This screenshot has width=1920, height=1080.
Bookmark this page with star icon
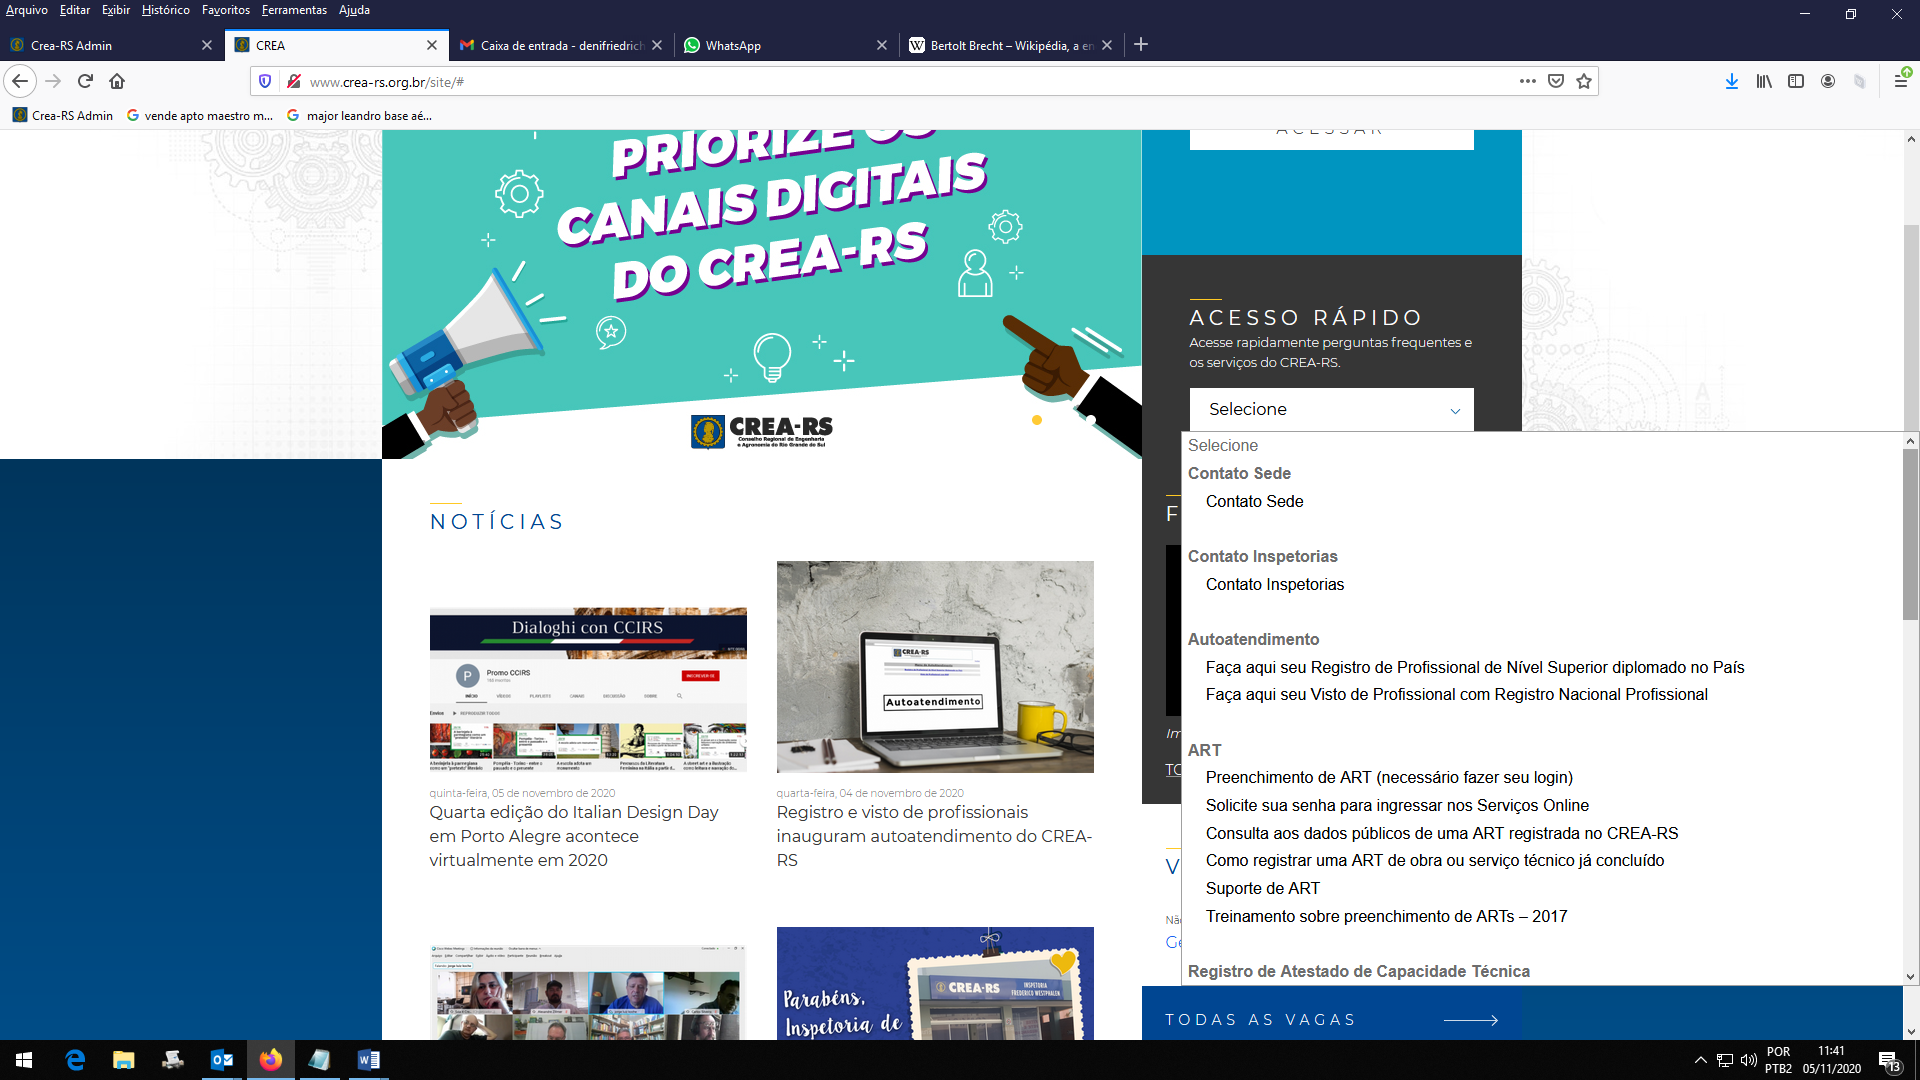pyautogui.click(x=1584, y=81)
